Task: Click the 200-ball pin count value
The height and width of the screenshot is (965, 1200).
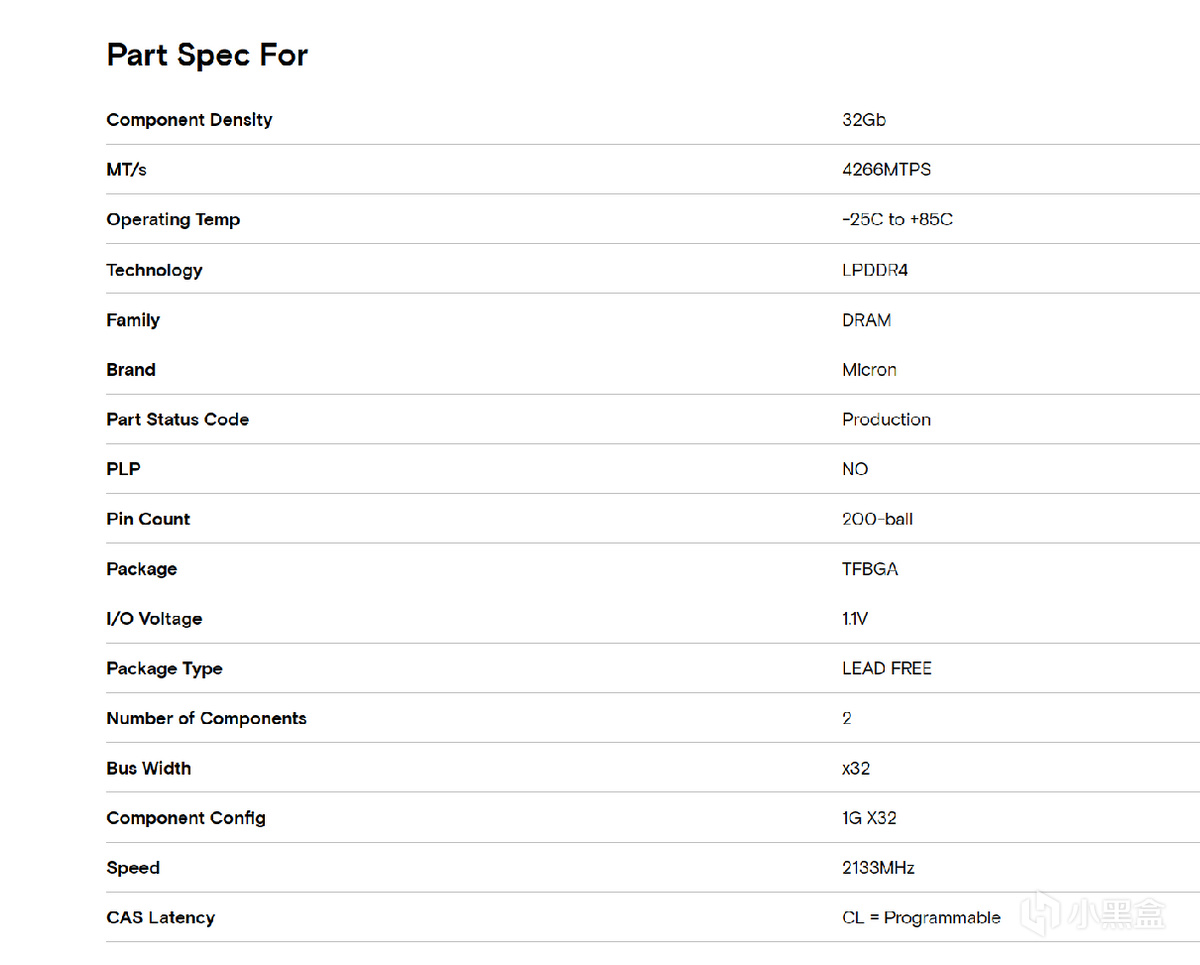Action: 877,519
